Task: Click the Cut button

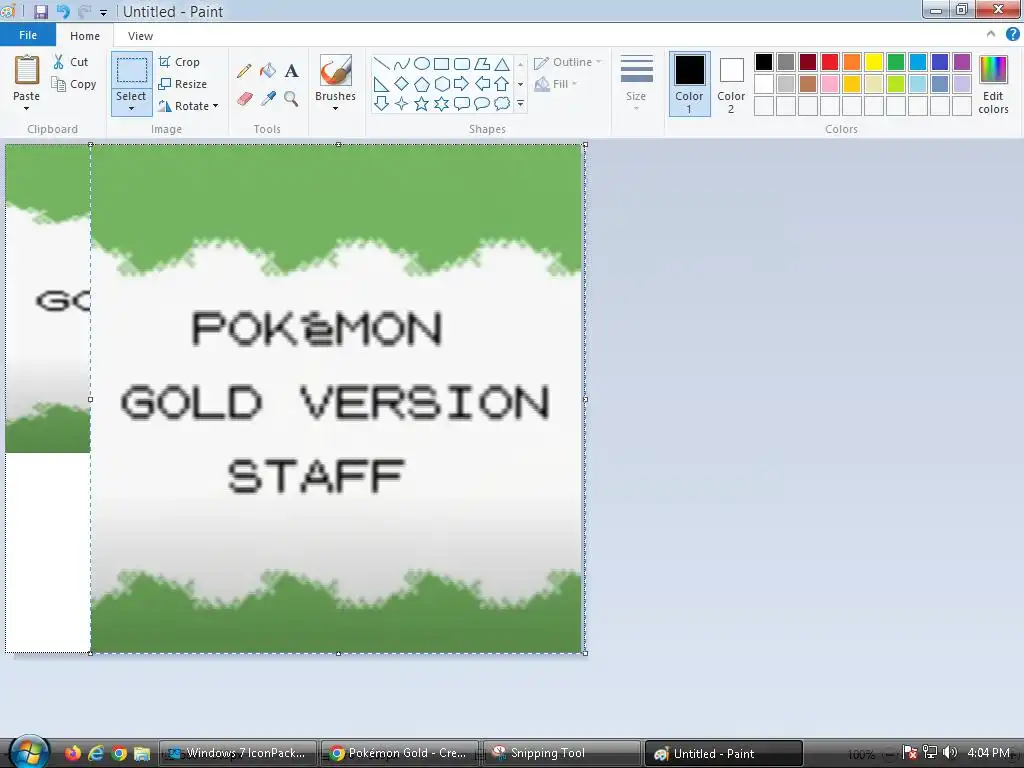Action: point(71,62)
